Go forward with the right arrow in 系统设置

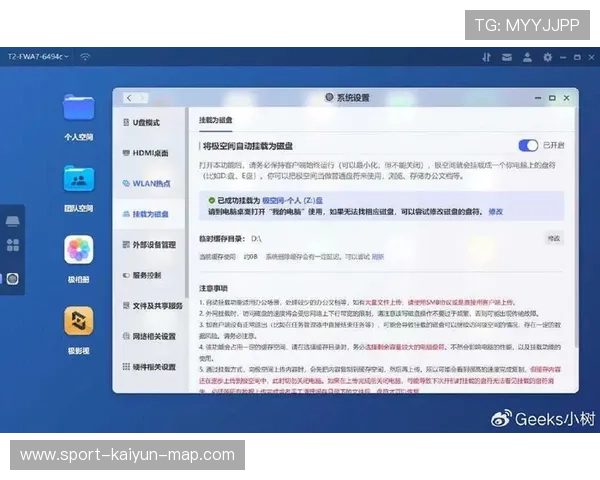pos(142,98)
